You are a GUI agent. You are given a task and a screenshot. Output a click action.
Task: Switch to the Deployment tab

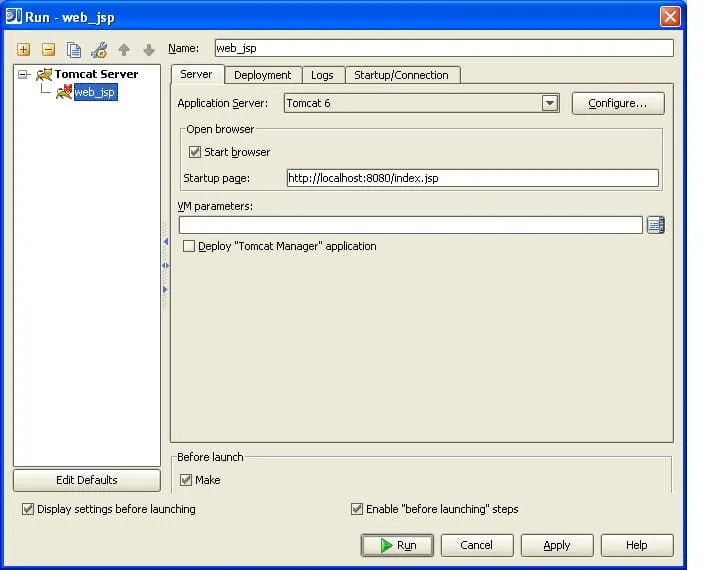[262, 75]
